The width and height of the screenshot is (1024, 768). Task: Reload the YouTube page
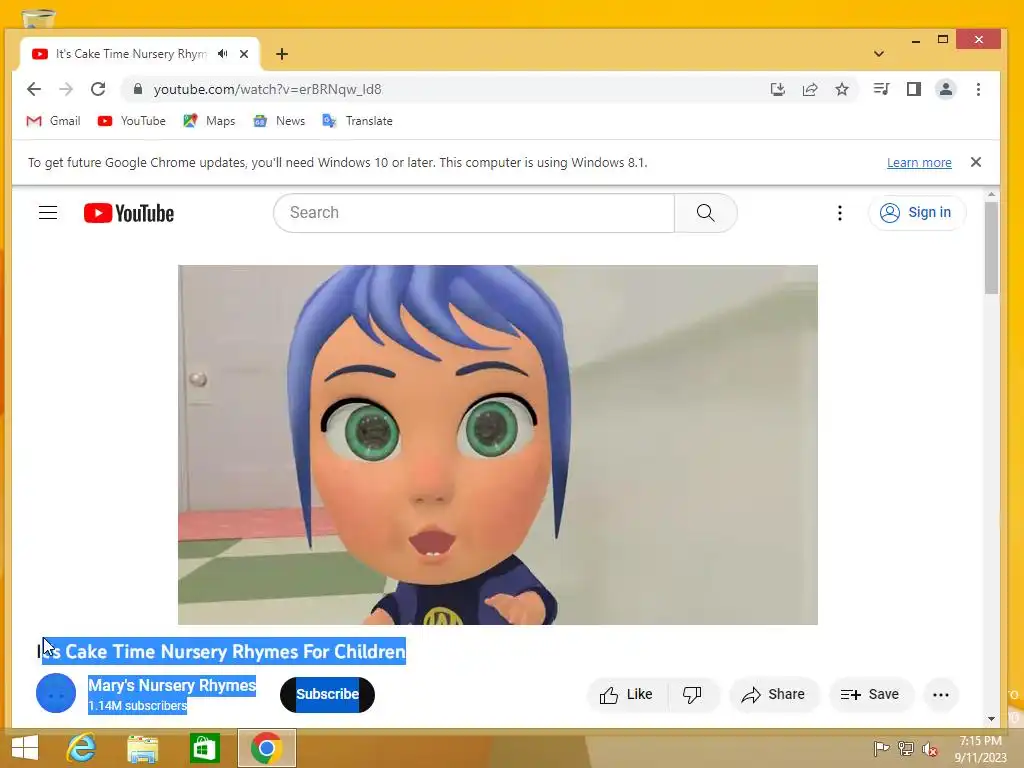coord(98,89)
